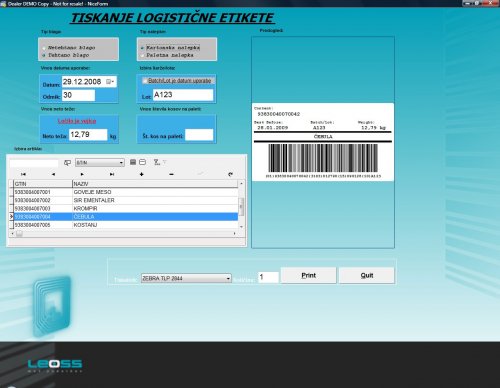Select the Netehtano blago radio option

coord(44,48)
